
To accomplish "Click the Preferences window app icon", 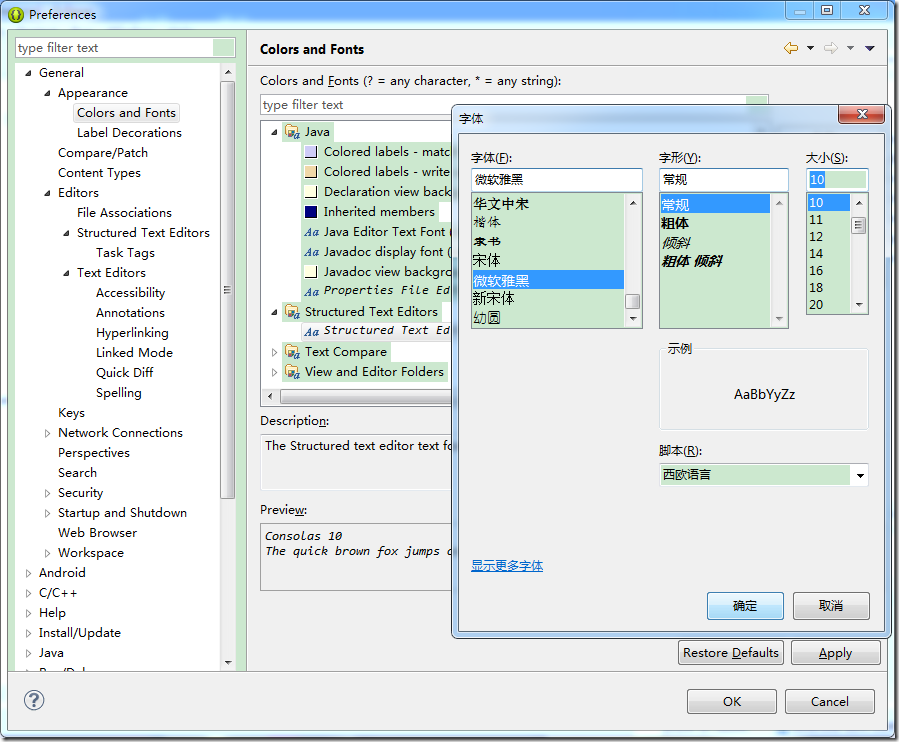I will click(x=16, y=14).
